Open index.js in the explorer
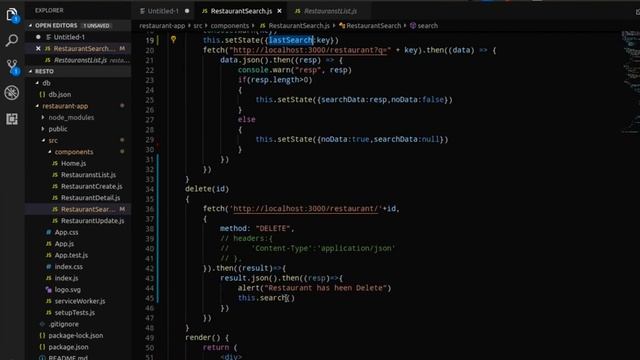640x360 pixels. (66, 278)
